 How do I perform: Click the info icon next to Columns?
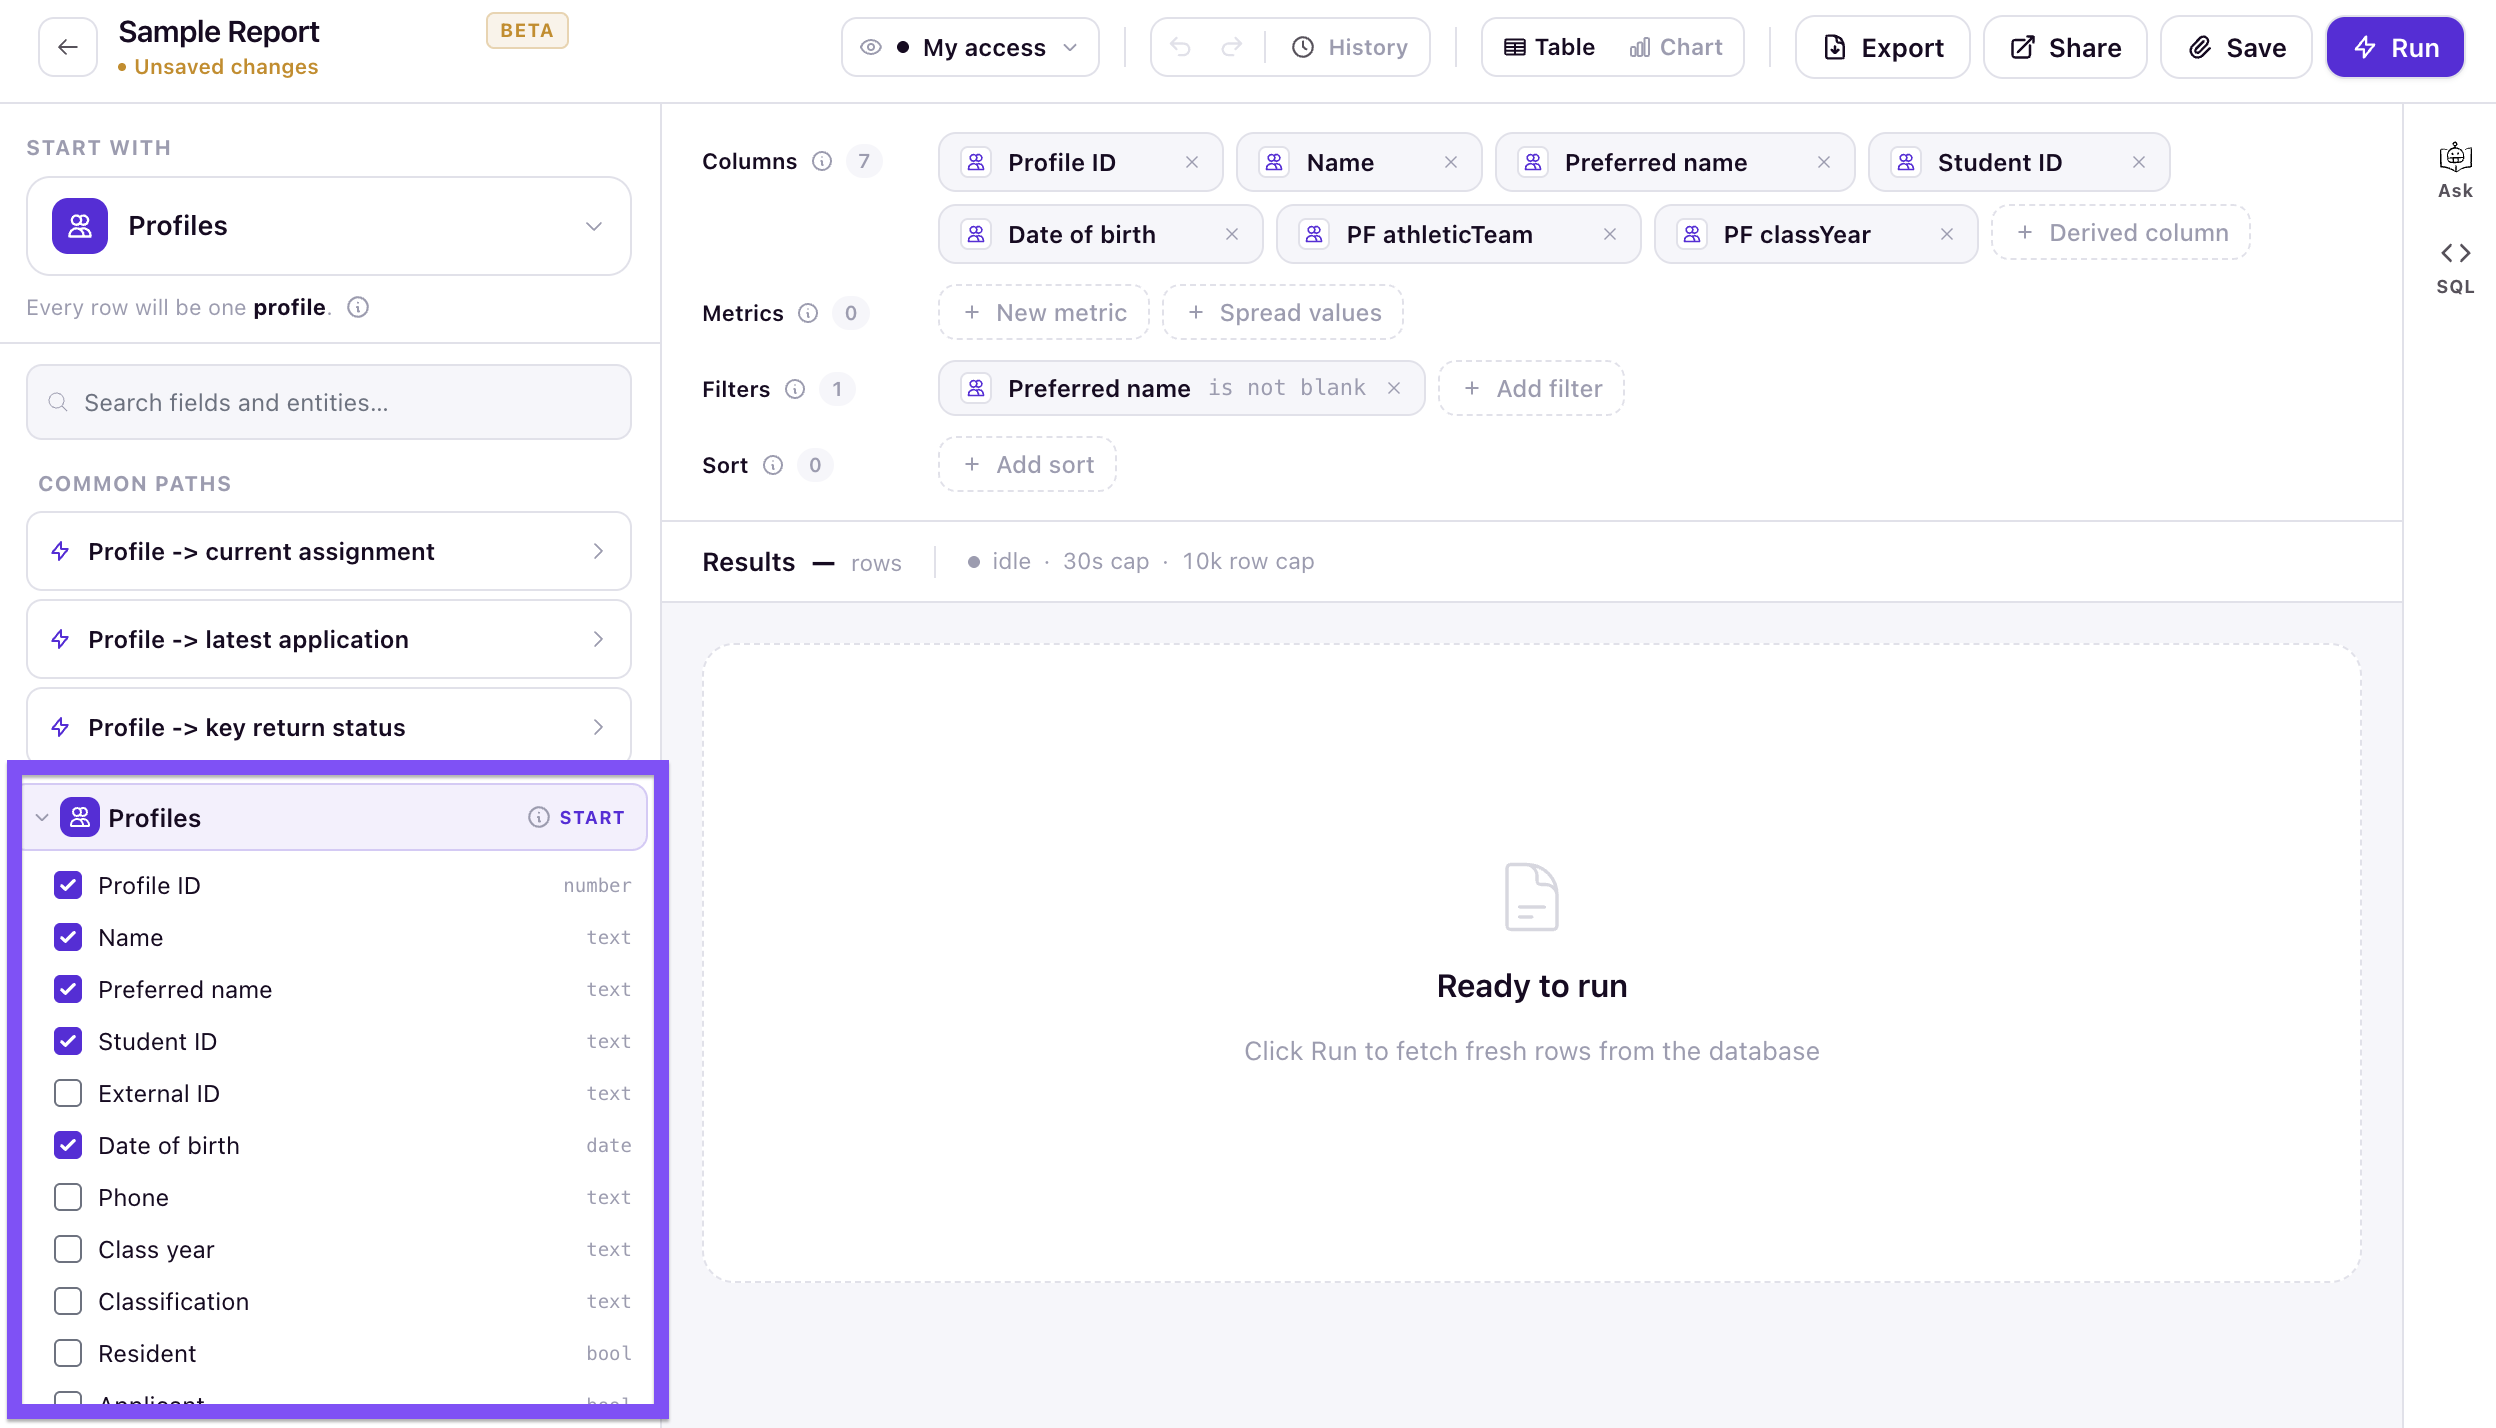[822, 161]
